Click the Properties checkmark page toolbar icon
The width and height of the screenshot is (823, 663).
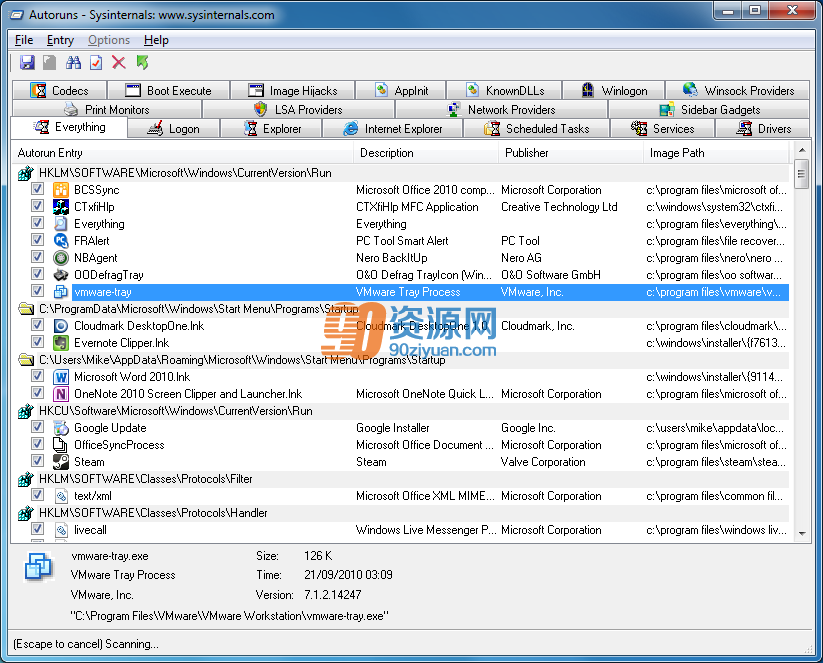[x=96, y=62]
